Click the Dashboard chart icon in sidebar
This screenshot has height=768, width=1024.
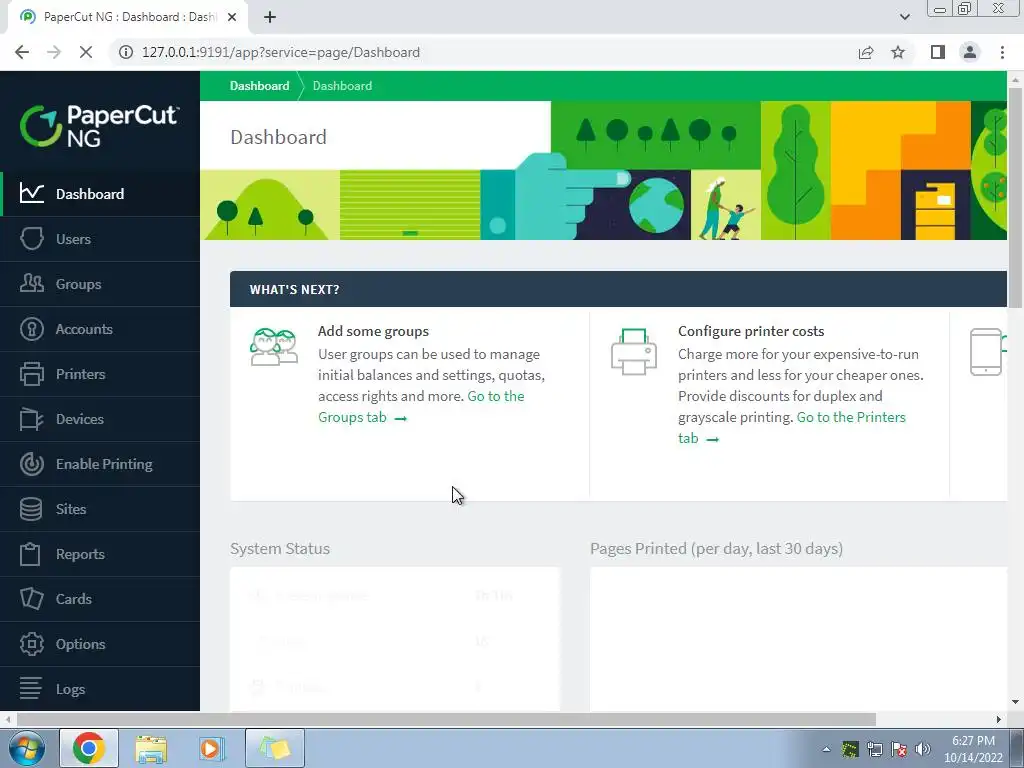coord(31,193)
